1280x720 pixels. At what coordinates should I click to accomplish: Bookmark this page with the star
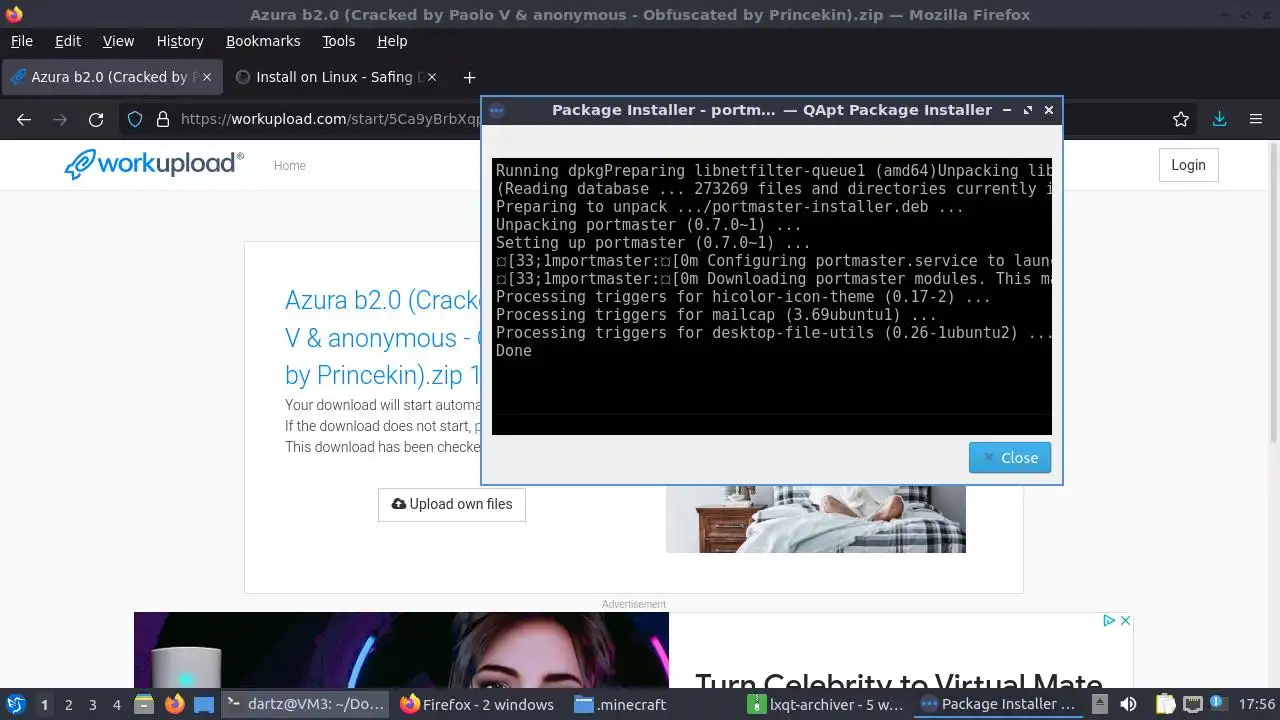tap(1181, 119)
